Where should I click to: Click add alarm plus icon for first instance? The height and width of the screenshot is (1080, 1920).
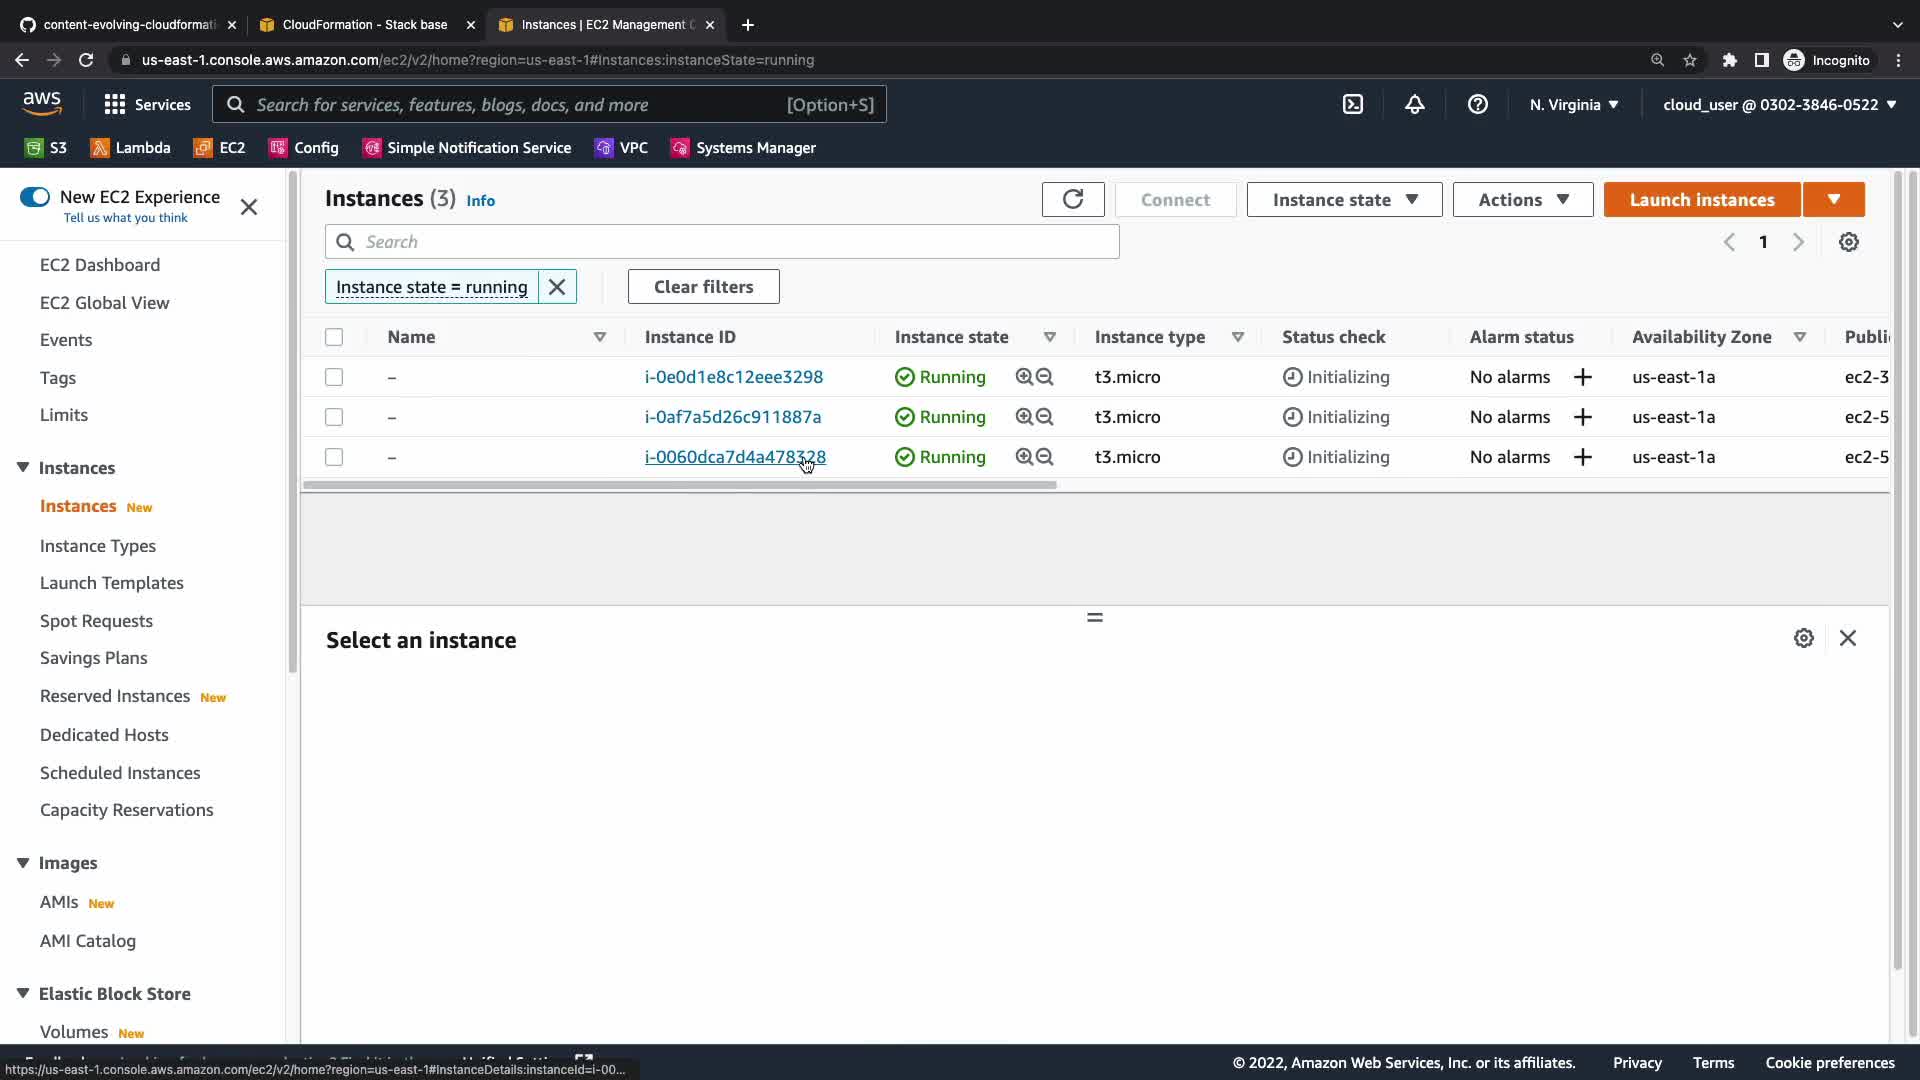click(1582, 377)
